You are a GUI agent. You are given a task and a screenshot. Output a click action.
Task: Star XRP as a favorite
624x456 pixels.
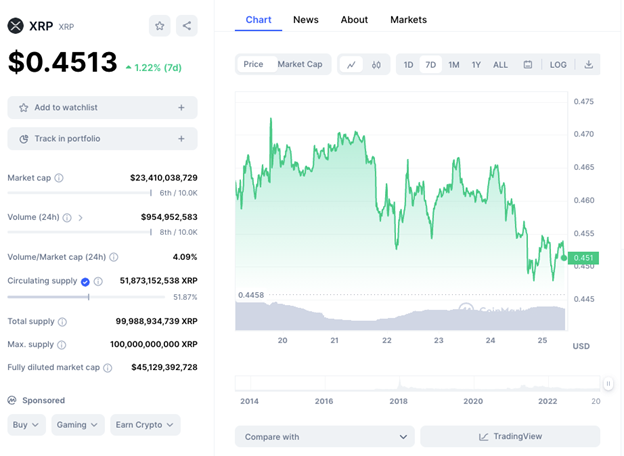point(160,26)
